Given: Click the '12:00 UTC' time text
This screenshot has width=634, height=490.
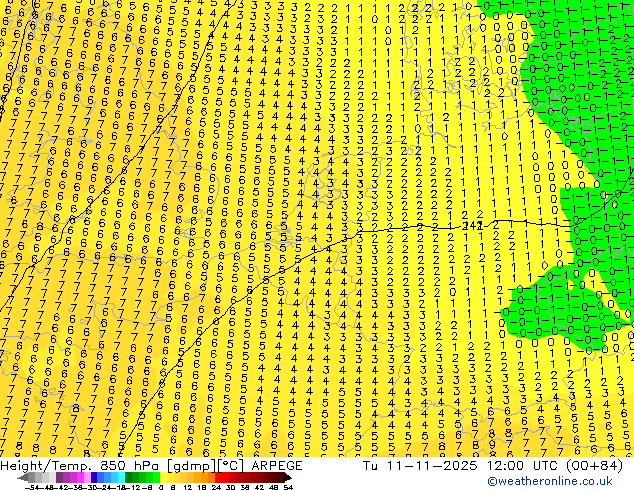Looking at the screenshot, I should 524,465.
